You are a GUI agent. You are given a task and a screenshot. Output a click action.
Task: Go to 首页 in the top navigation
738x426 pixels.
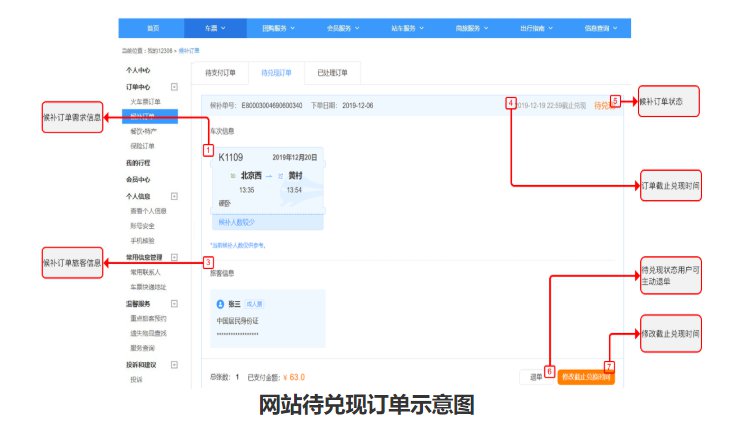pos(152,28)
